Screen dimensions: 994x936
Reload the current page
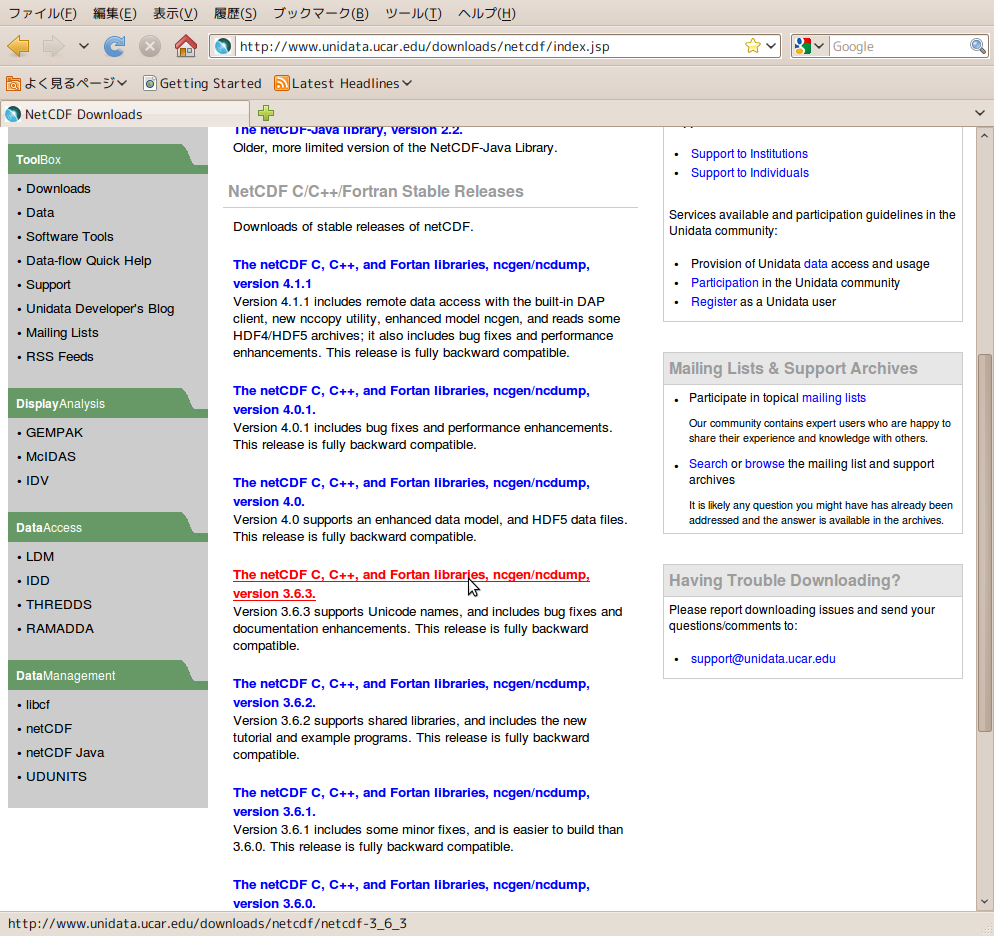(x=115, y=46)
